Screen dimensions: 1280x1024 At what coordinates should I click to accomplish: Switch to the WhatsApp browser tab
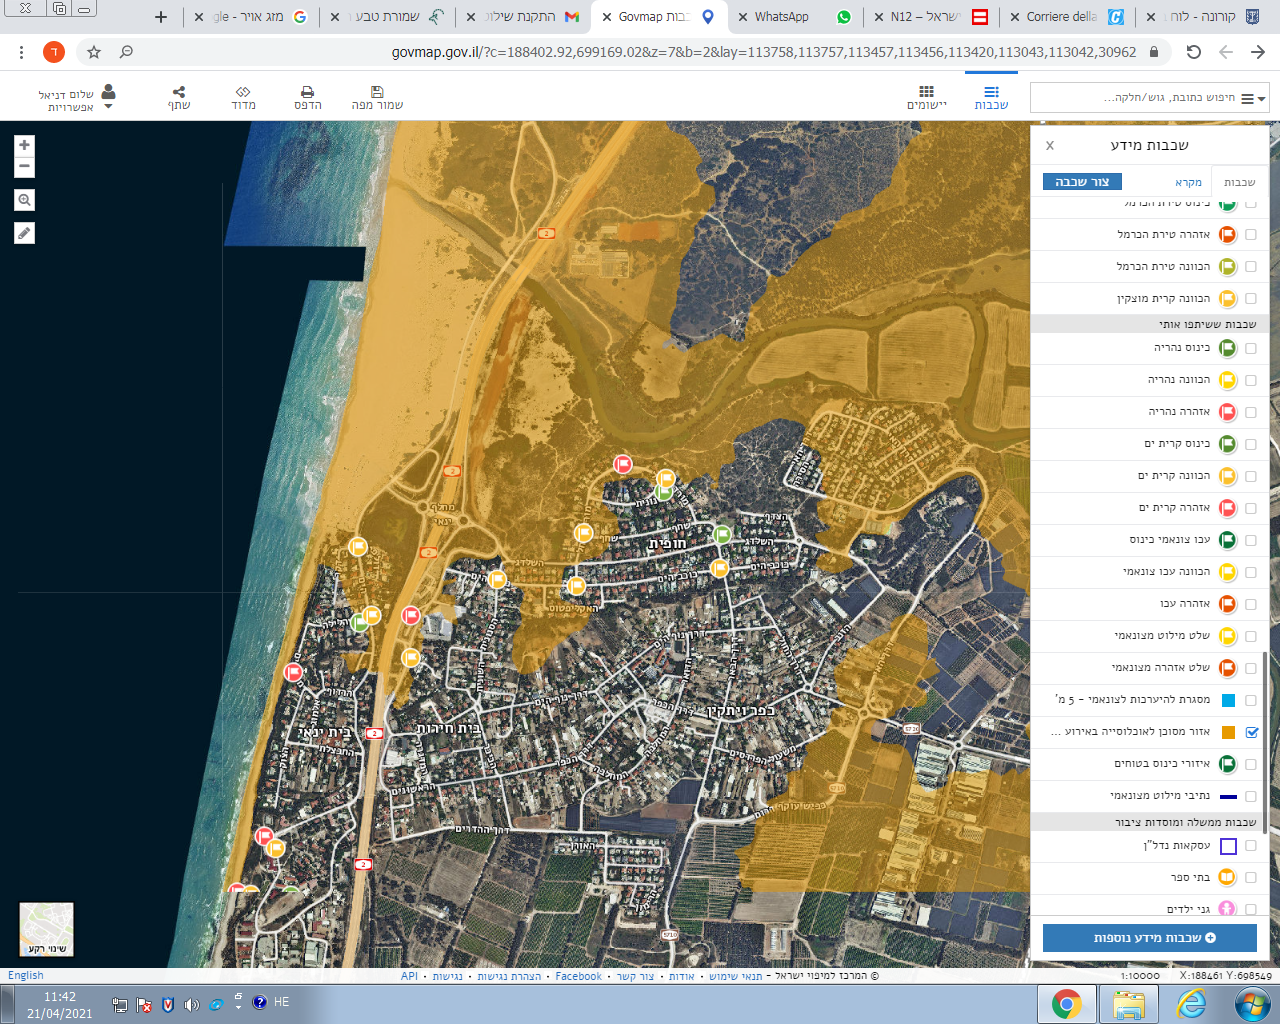781,17
